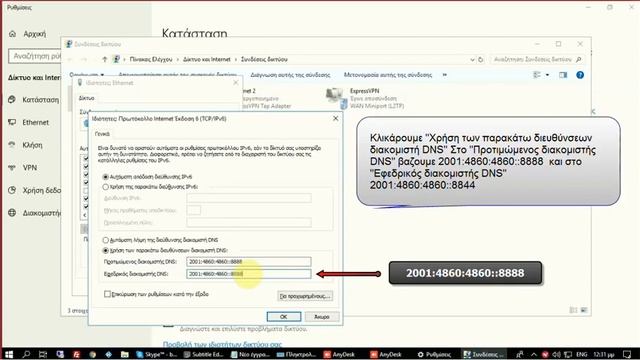Viewport: 640px width, 360px height.
Task: Refresh the Network Connections window
Action: (481, 60)
